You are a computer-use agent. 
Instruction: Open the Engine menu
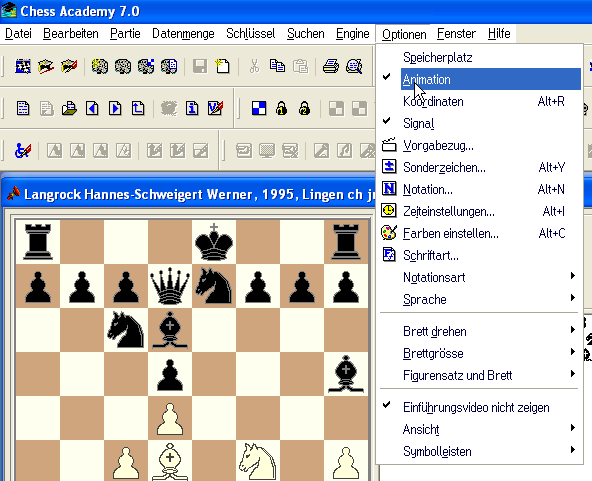[x=353, y=34]
